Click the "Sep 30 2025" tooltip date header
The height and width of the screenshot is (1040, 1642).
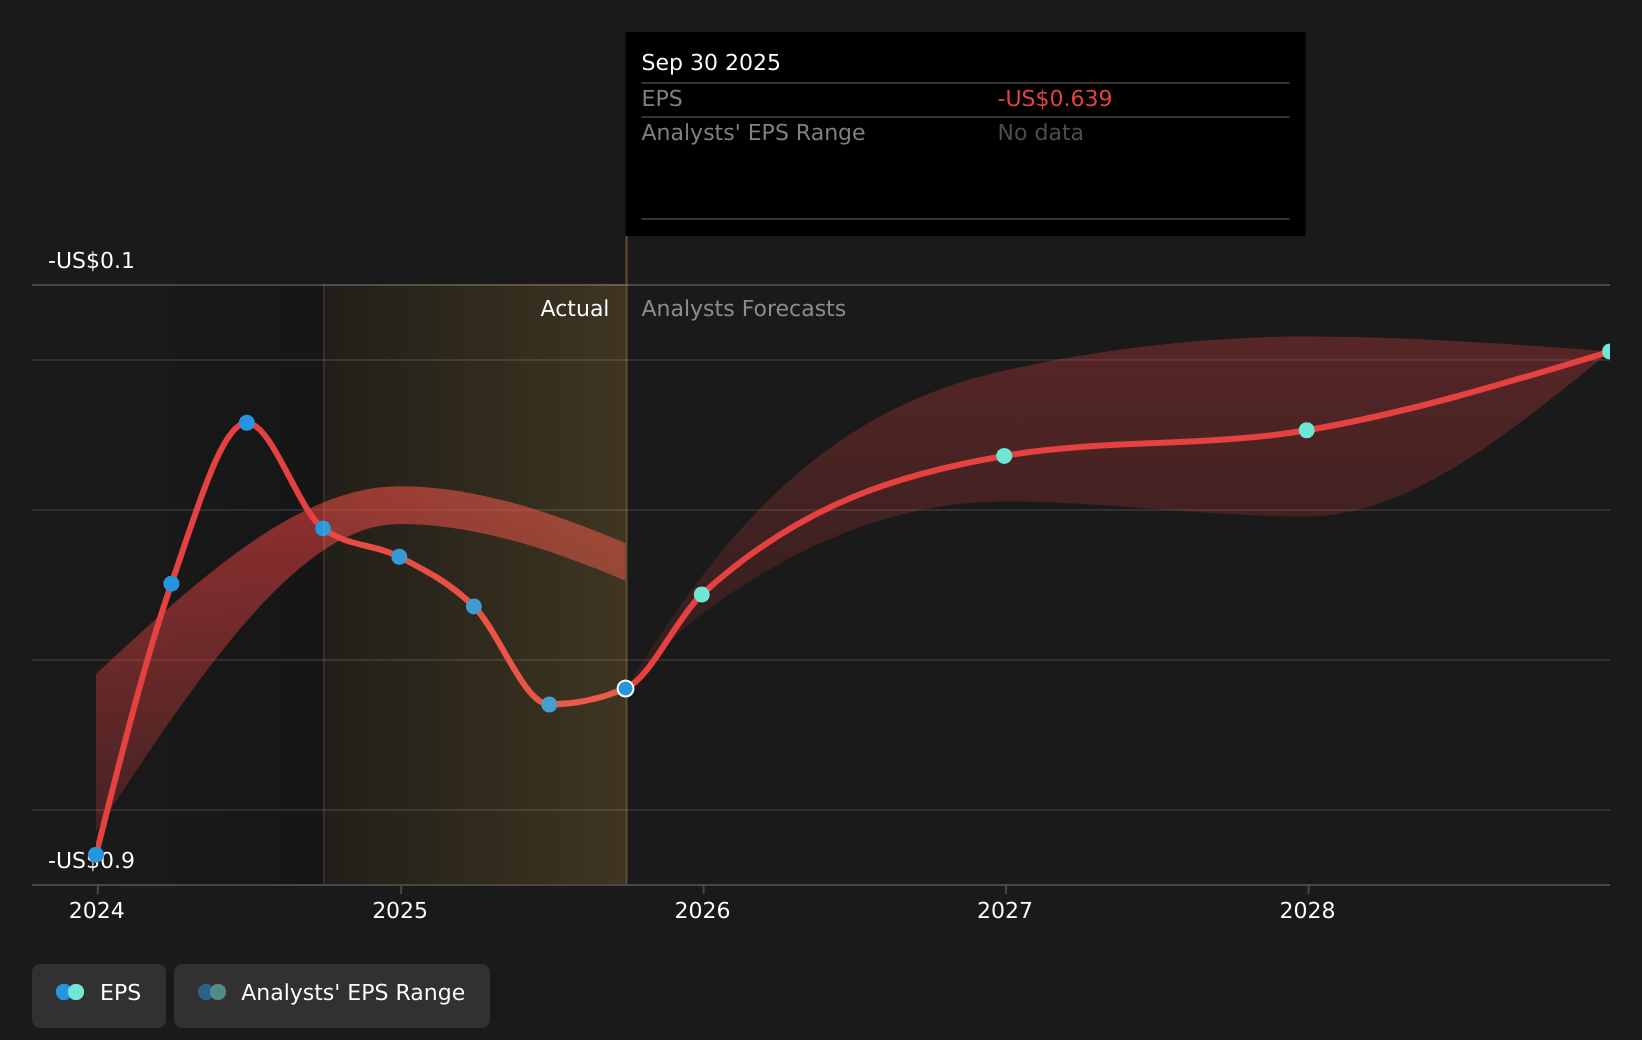tap(710, 63)
